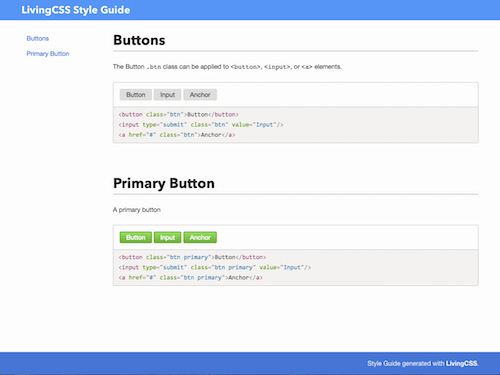
Task: Click the input type="submit" class="btn" code line
Action: pyautogui.click(x=201, y=125)
